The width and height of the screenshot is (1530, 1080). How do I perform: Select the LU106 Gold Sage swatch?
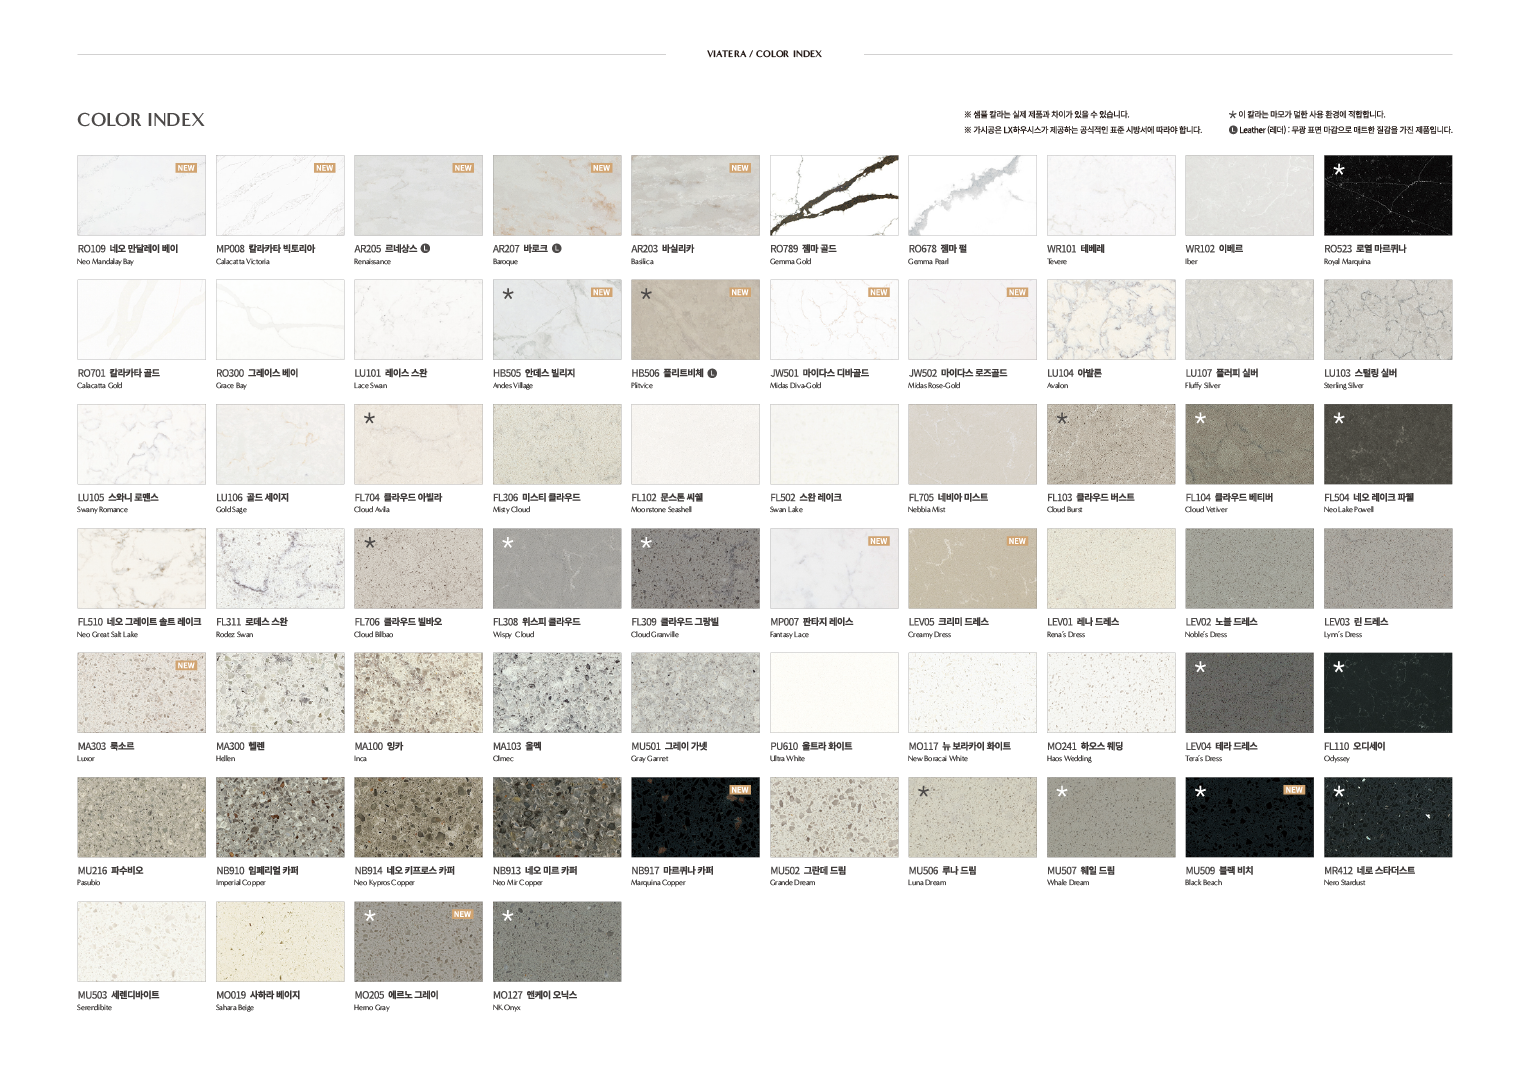280,444
